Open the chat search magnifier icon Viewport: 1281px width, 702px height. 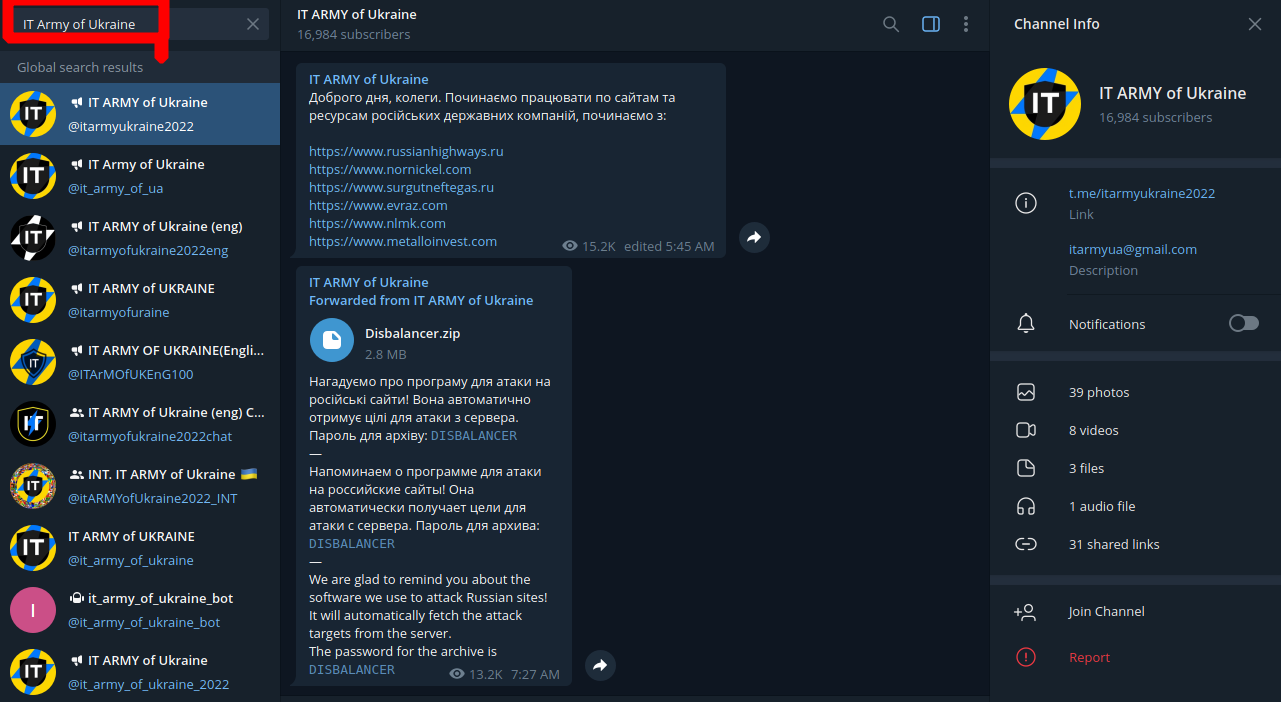pos(891,24)
